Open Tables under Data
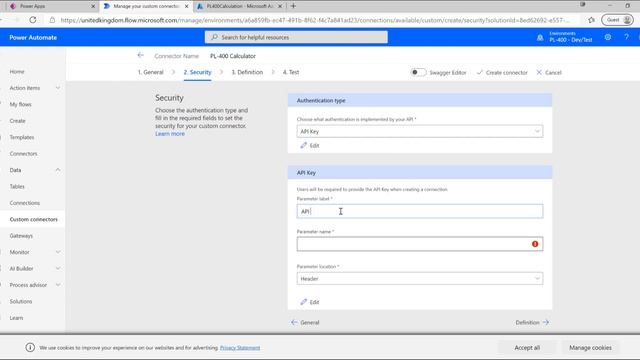Image resolution: width=640 pixels, height=360 pixels. [x=17, y=187]
